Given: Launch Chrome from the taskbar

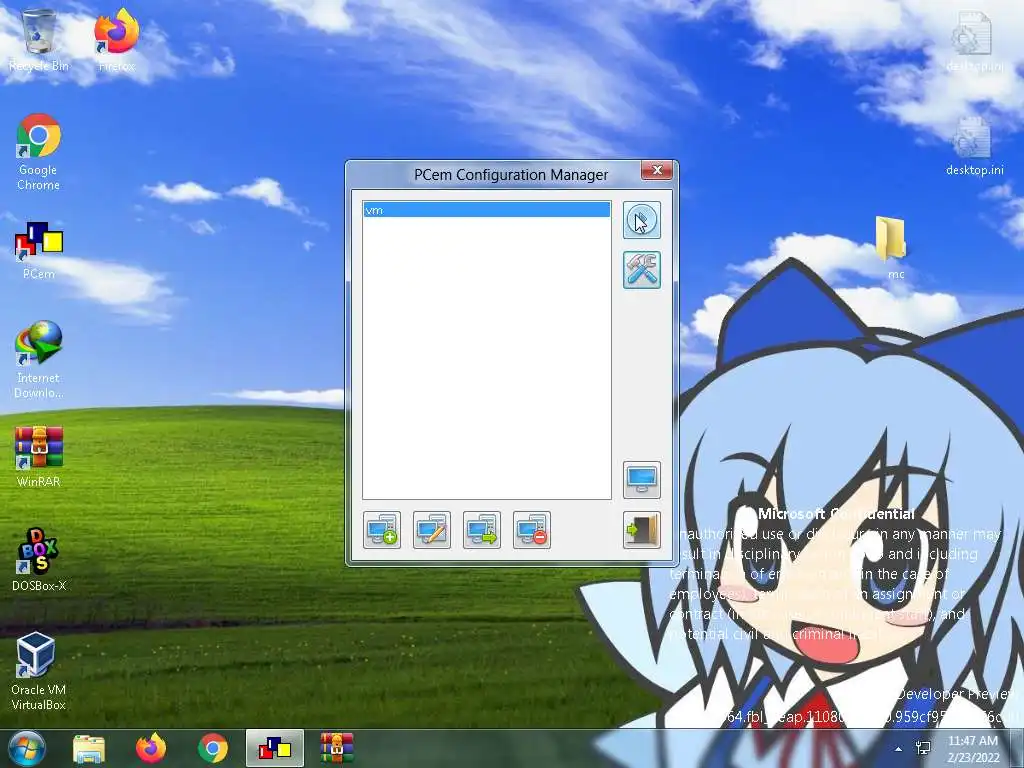Looking at the screenshot, I should (x=213, y=748).
